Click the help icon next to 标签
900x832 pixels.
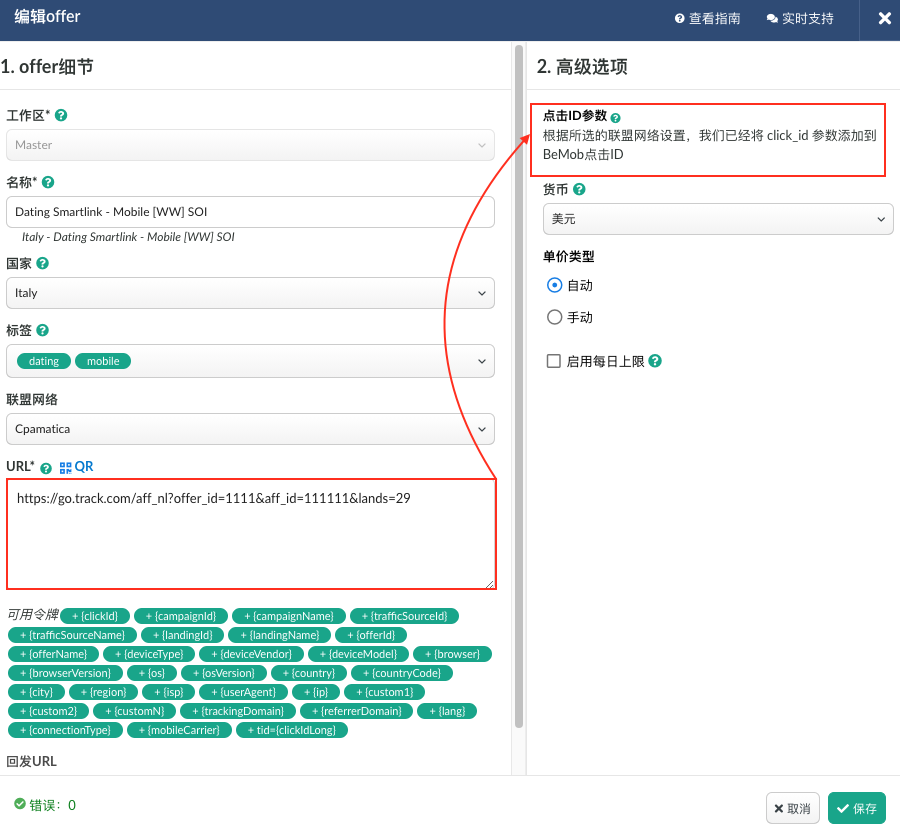point(43,330)
